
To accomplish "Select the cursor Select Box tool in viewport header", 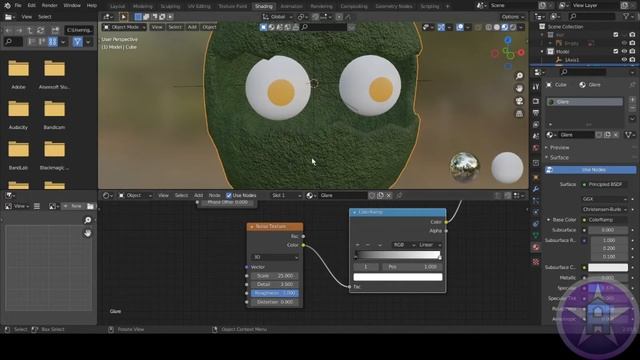I will click(x=123, y=17).
